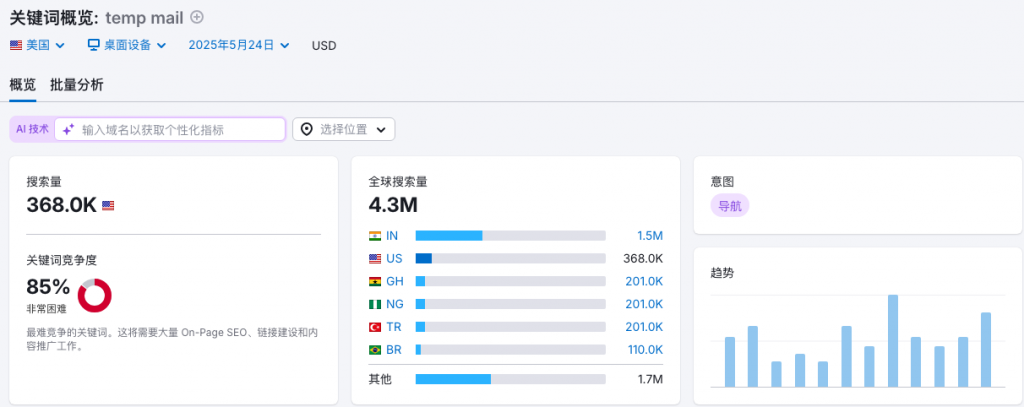Click the 4.3M global volume figure
This screenshot has height=407, width=1024.
pos(393,205)
